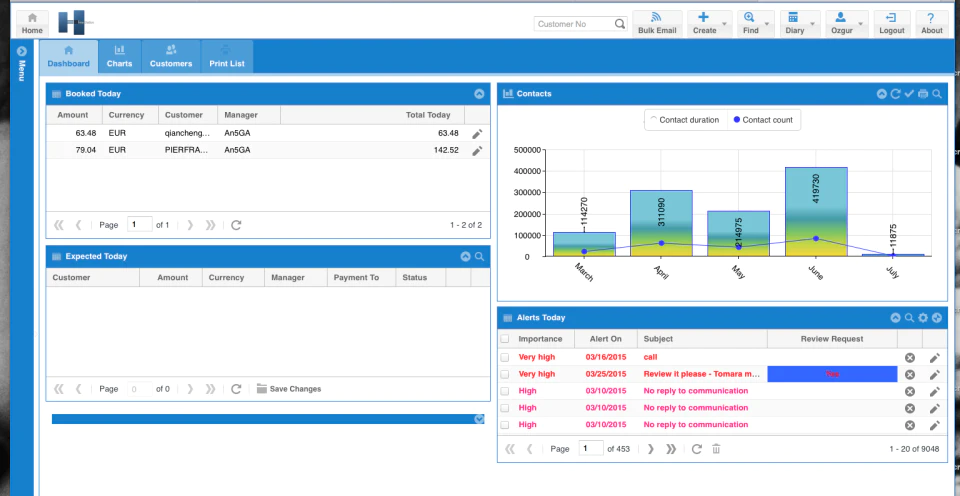Click Save Changes in Expected Today

288,389
